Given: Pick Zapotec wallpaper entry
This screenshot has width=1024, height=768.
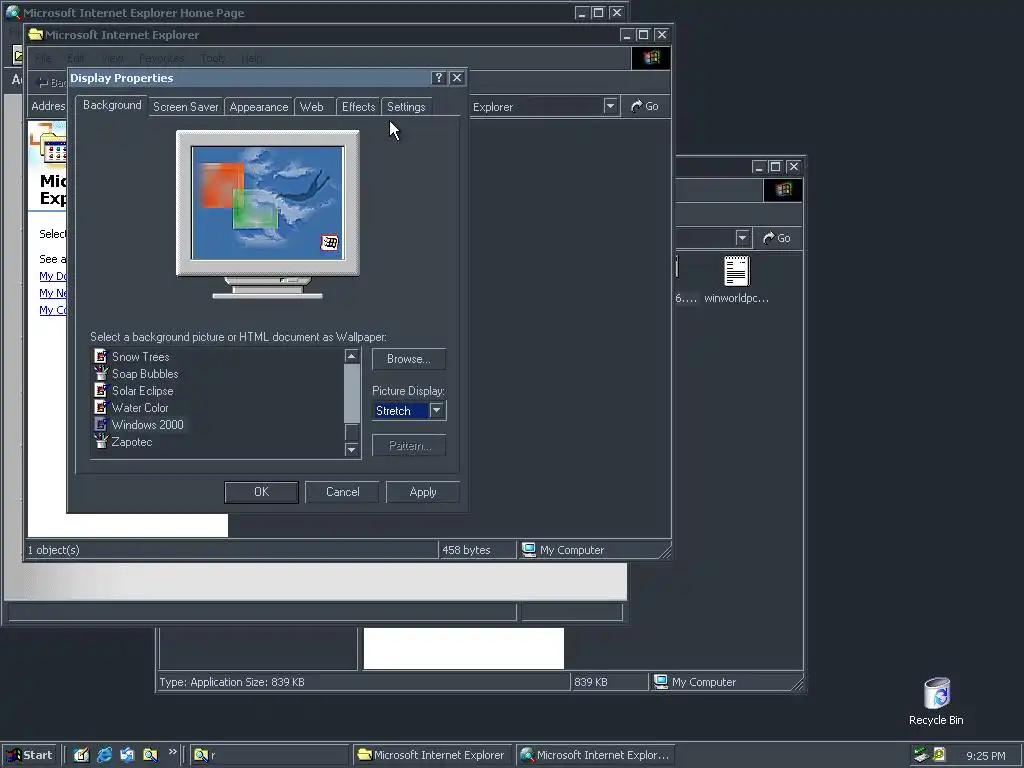Looking at the screenshot, I should click(x=131, y=441).
